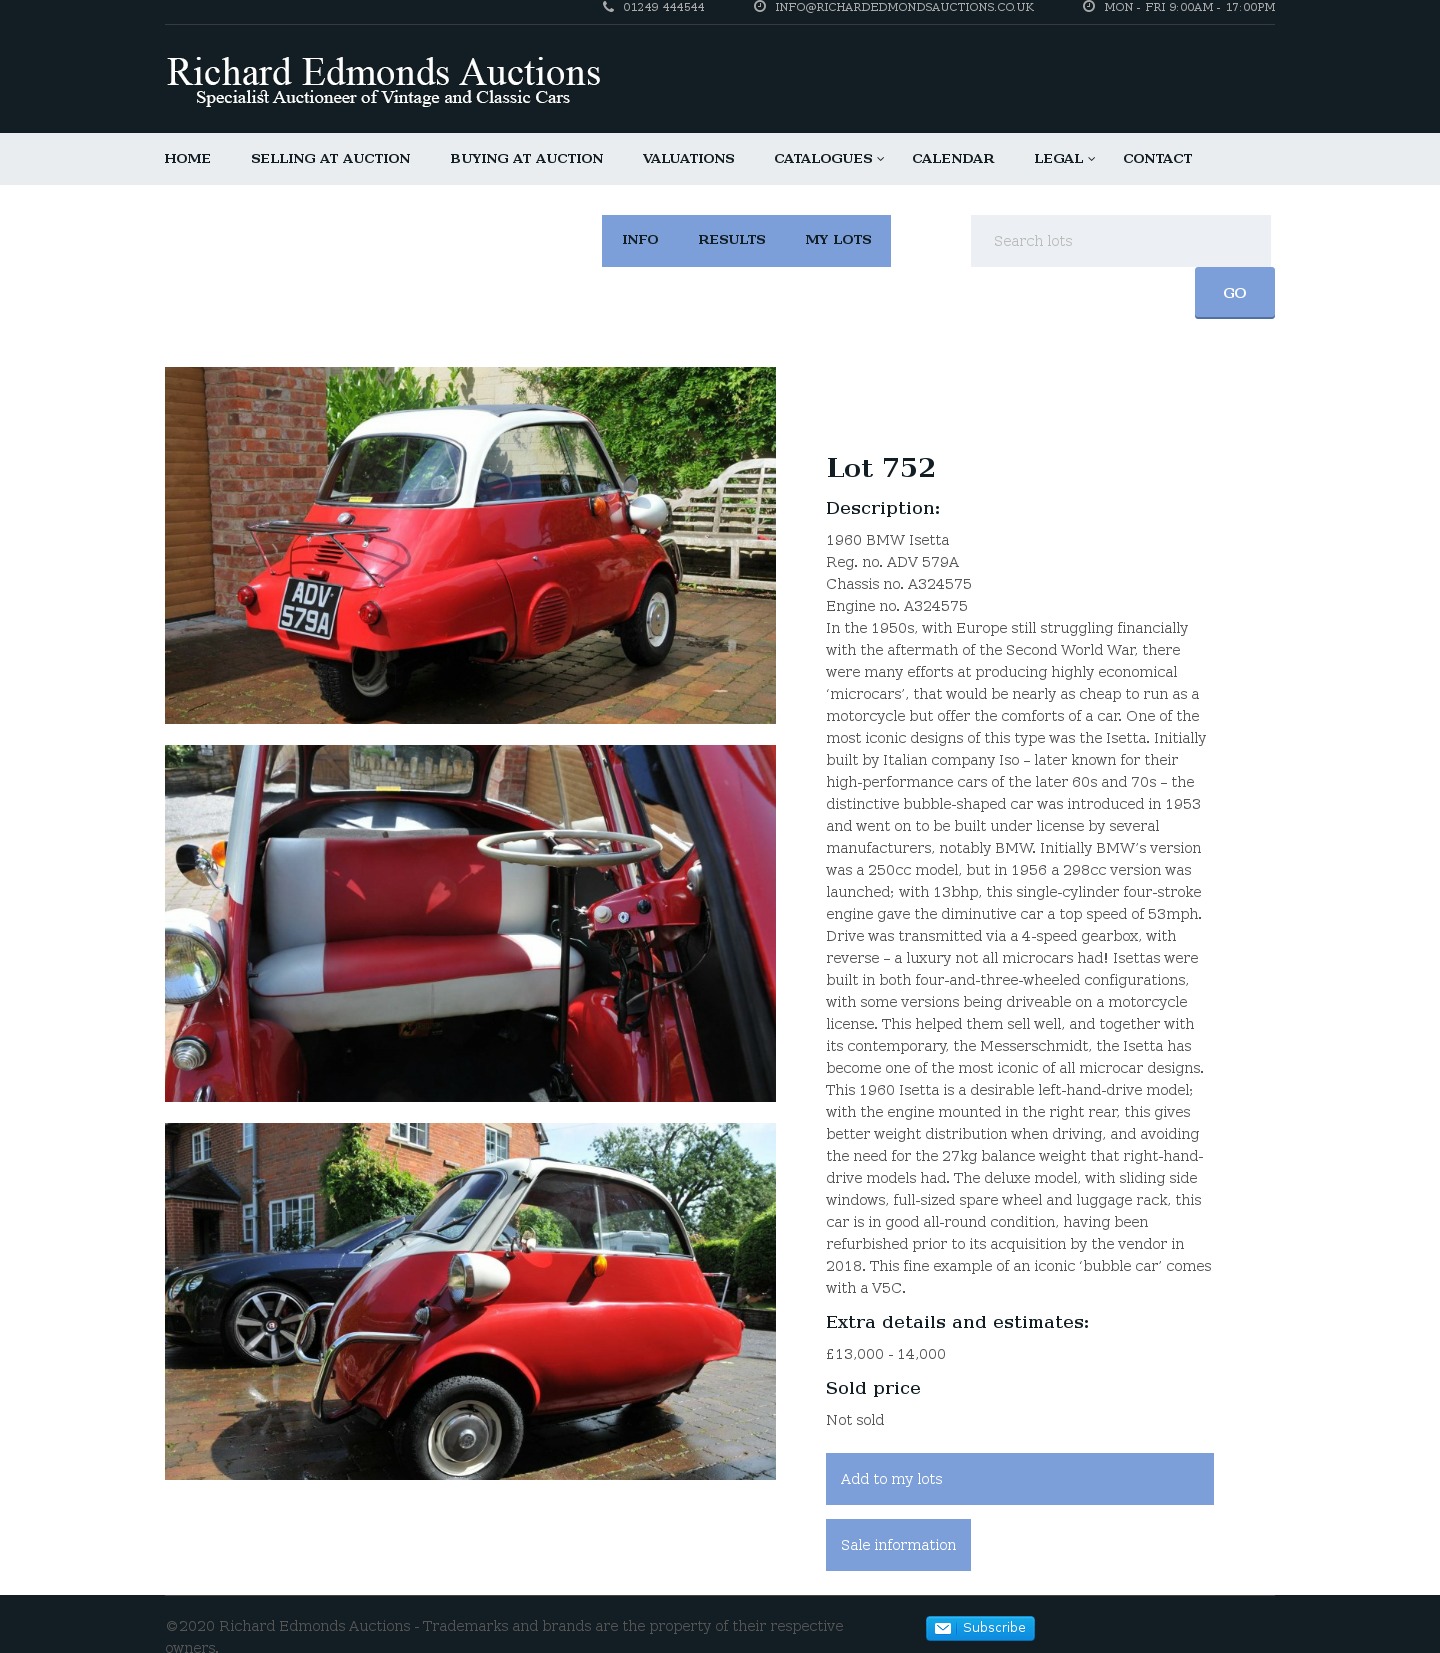
Task: Select the Results tab
Action: click(x=732, y=240)
